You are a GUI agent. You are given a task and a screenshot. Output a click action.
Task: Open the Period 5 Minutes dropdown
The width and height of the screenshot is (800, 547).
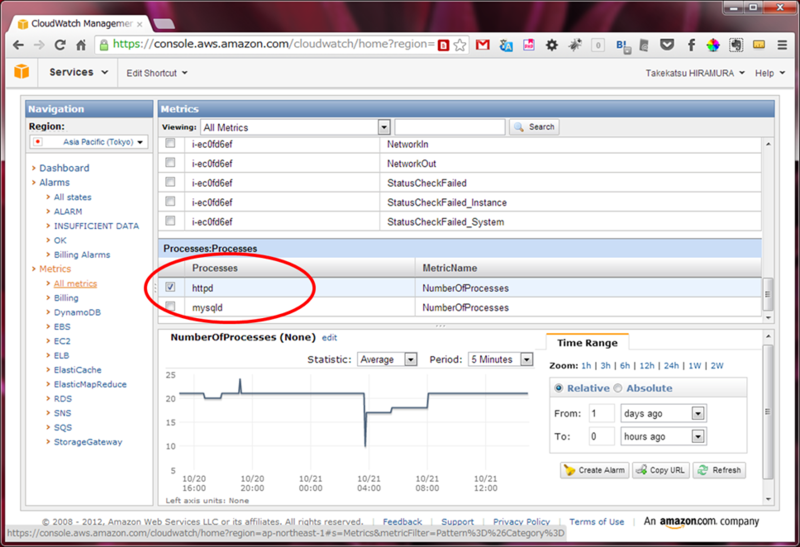coord(501,359)
